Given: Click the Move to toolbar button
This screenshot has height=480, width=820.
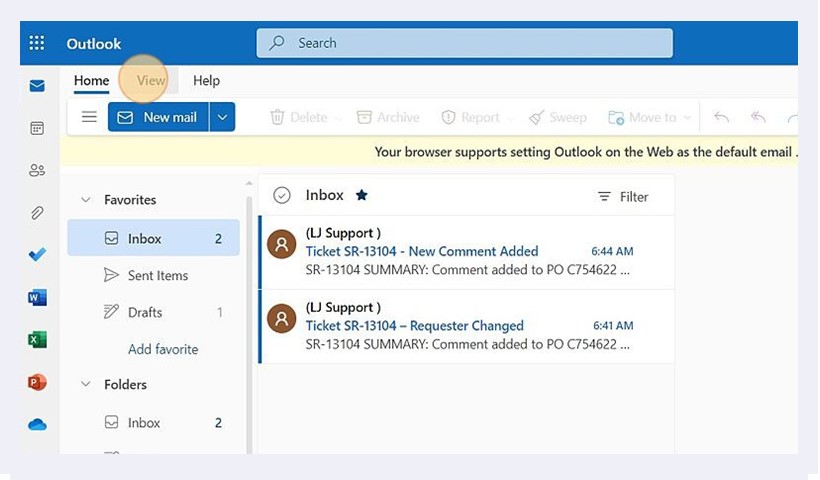Looking at the screenshot, I should click(x=643, y=117).
